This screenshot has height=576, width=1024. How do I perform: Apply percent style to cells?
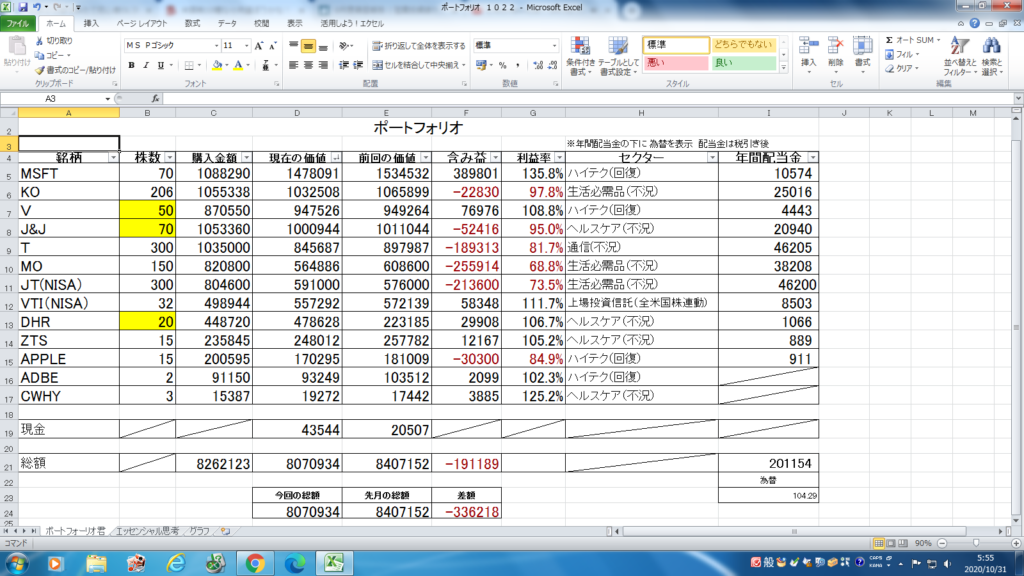click(x=502, y=65)
